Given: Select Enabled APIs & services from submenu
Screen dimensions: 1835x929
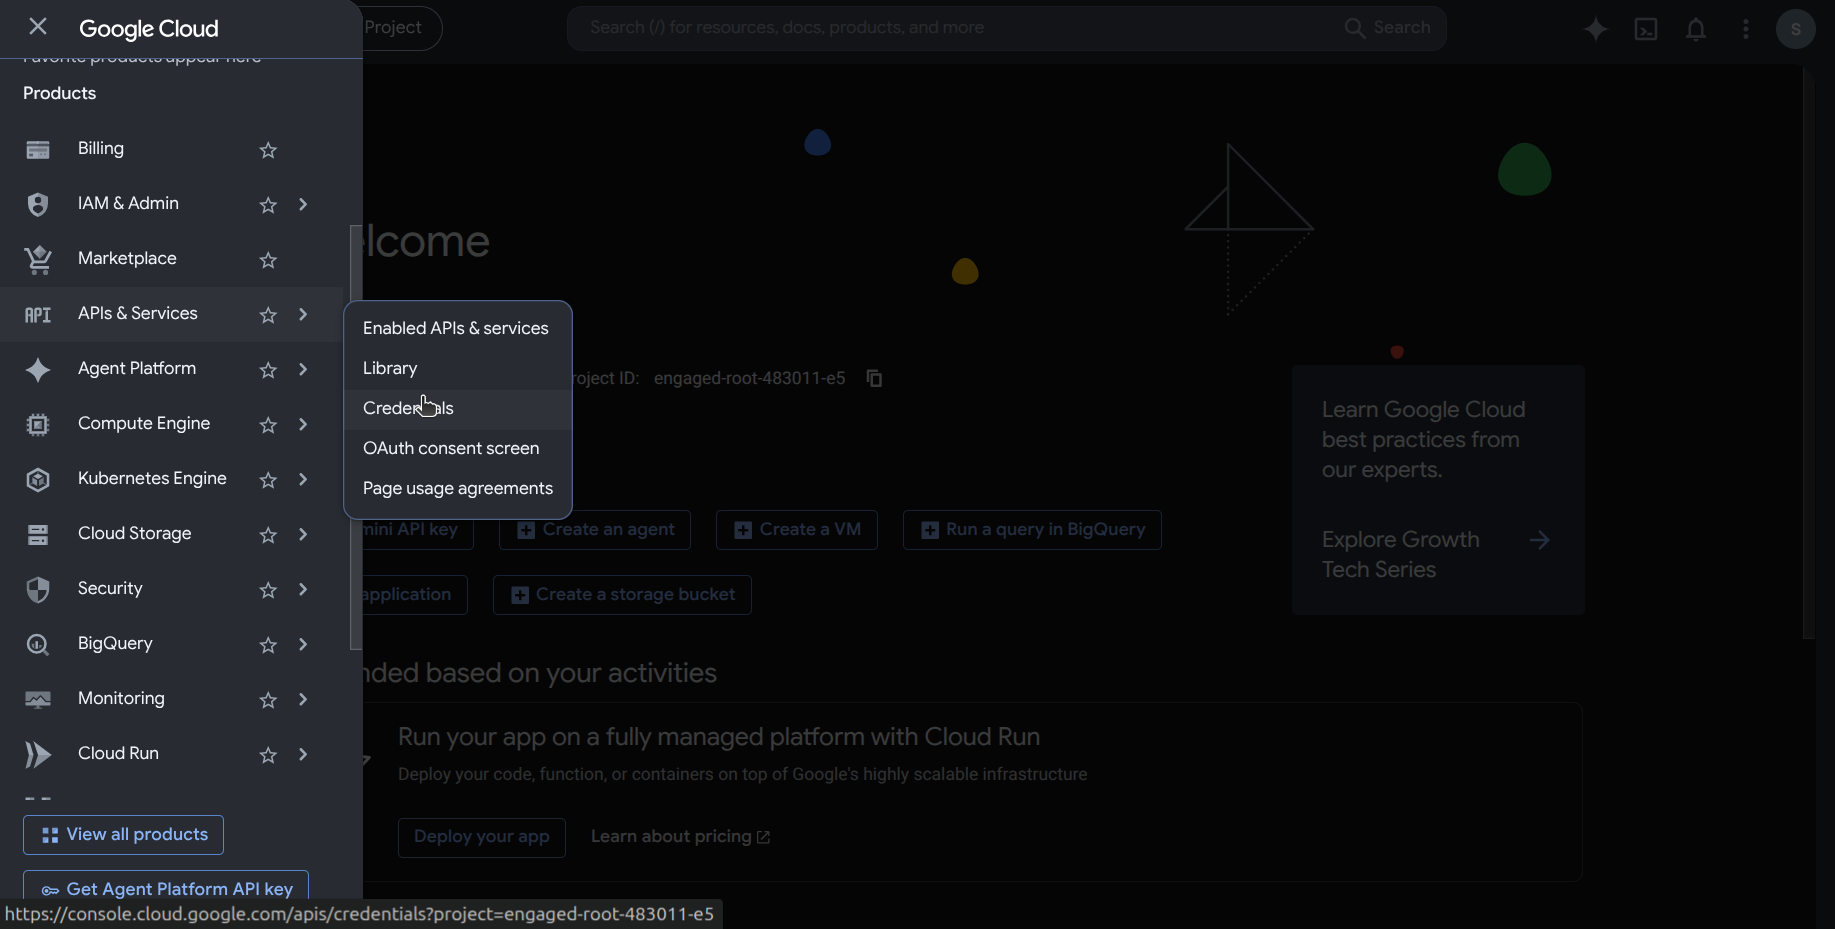Looking at the screenshot, I should [x=458, y=329].
